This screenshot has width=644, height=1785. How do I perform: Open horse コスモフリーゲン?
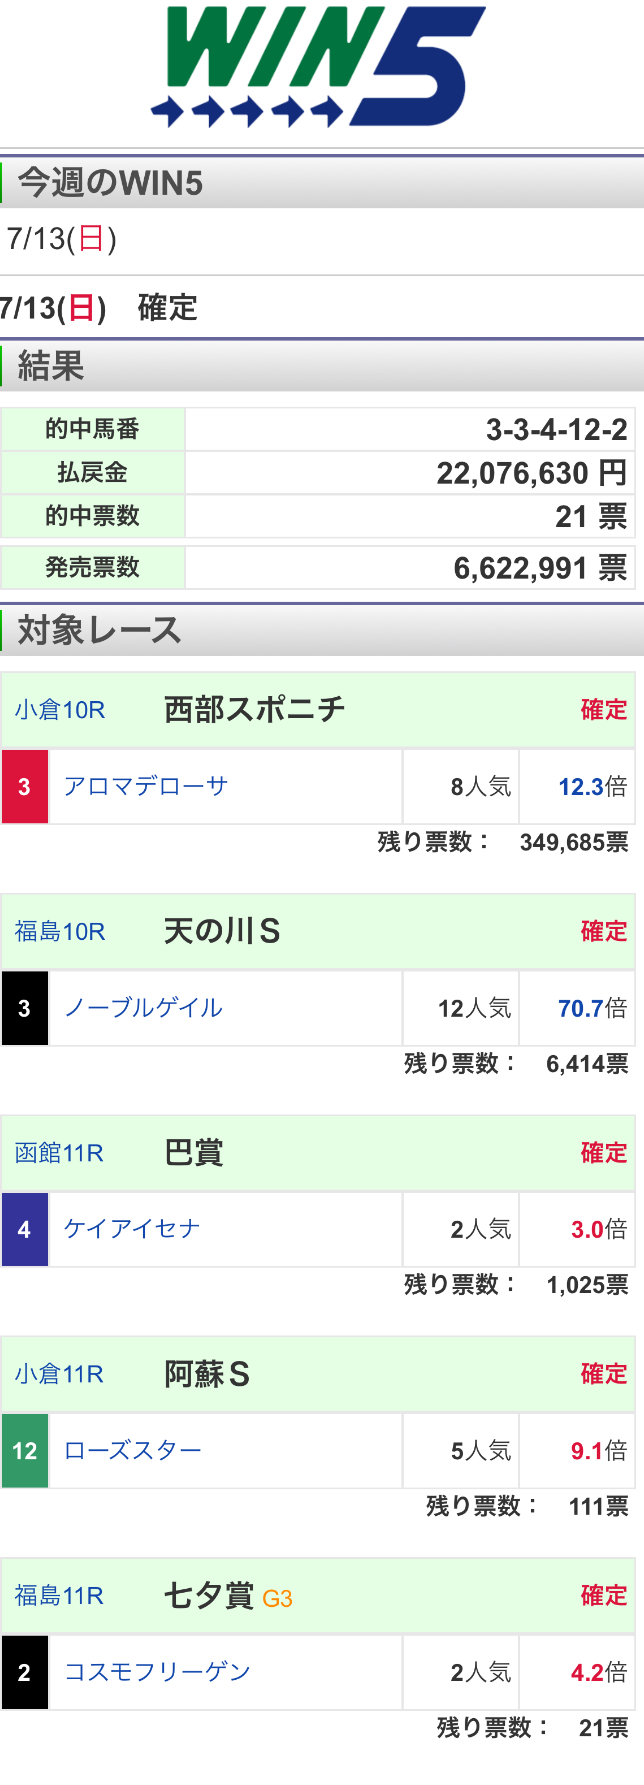click(x=157, y=1672)
